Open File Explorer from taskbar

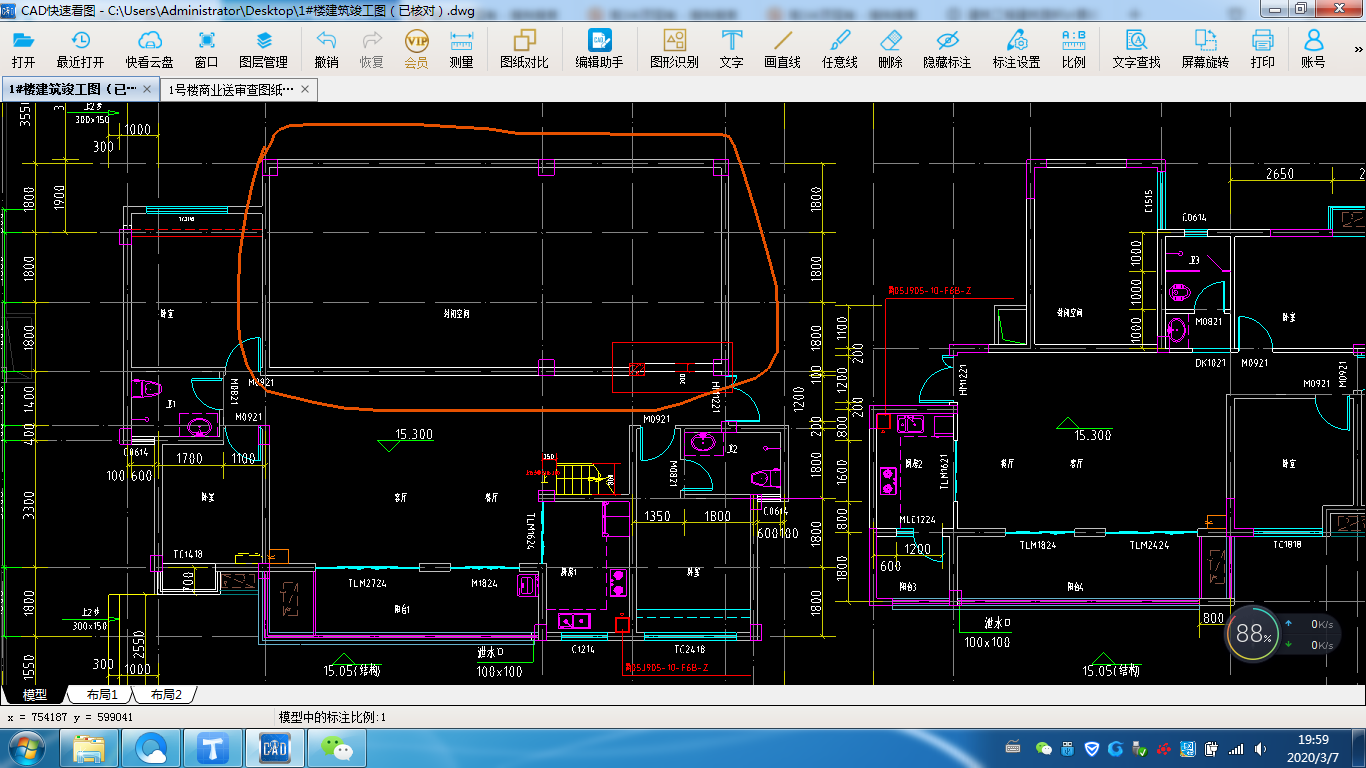tap(90, 747)
